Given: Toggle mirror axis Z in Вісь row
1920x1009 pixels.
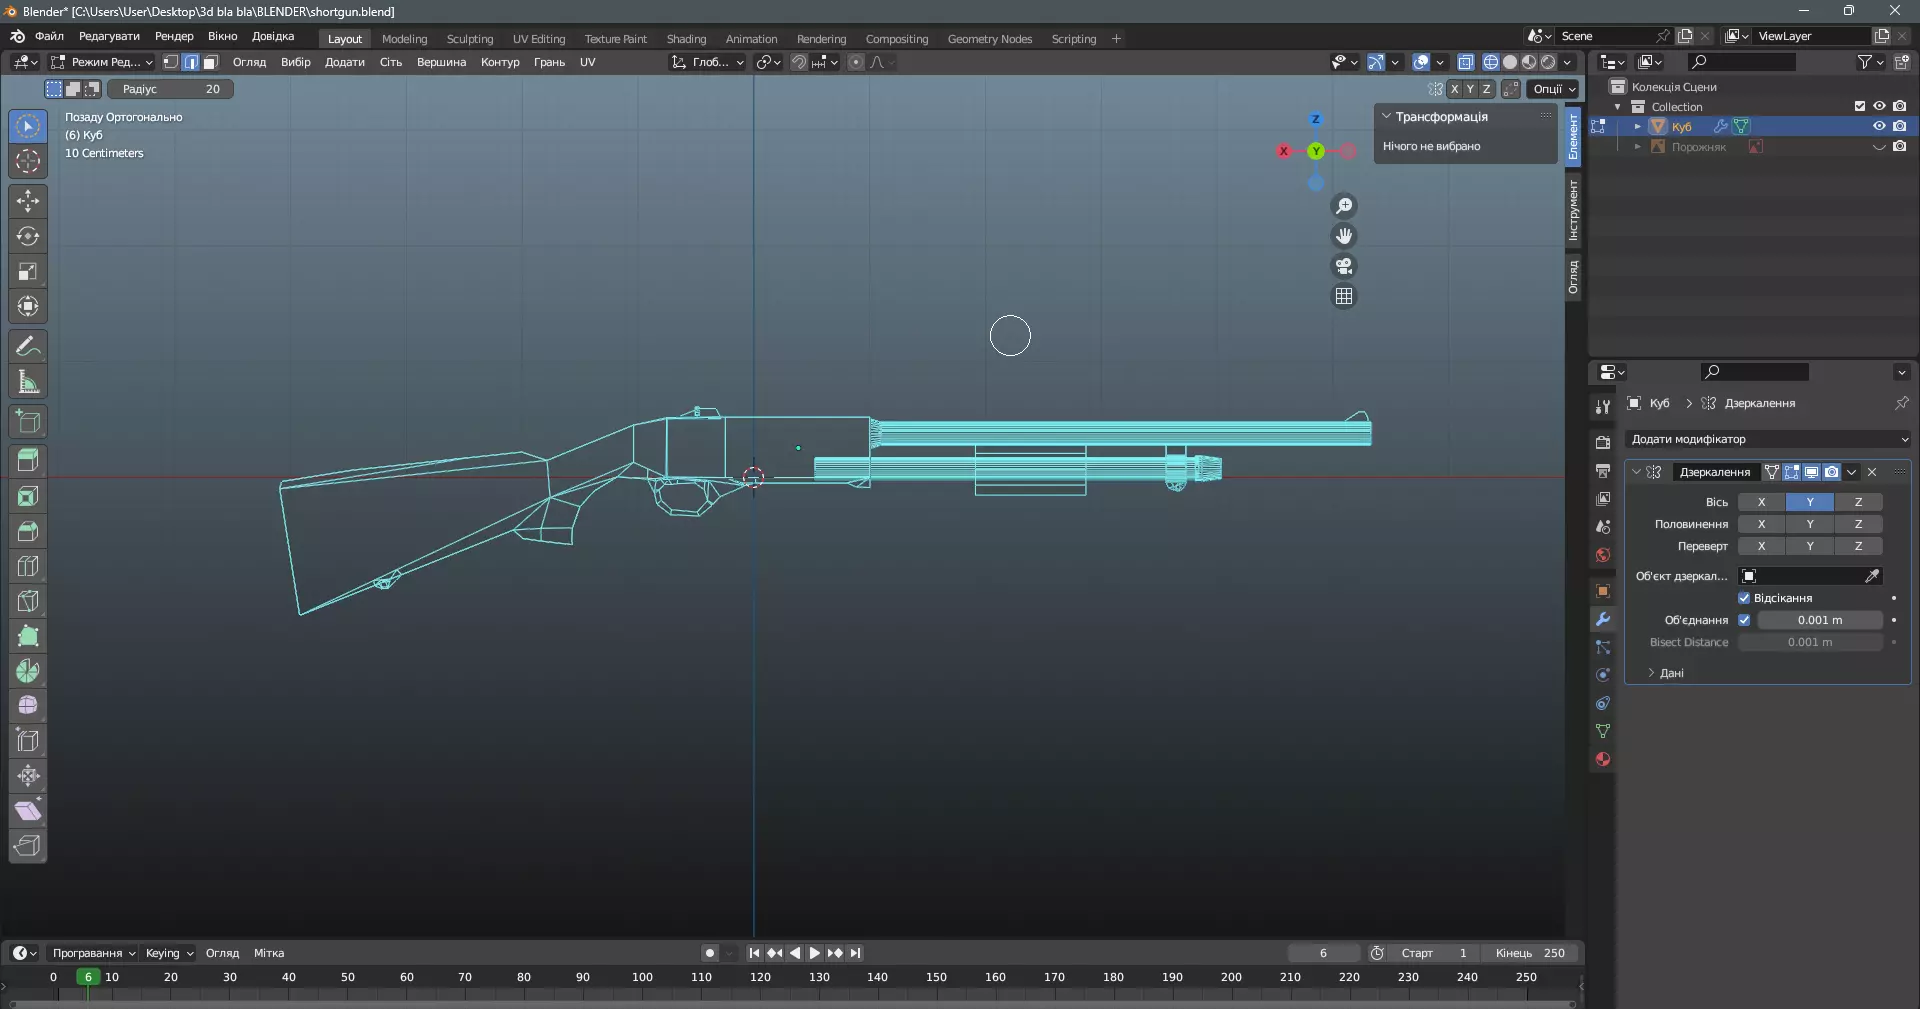Looking at the screenshot, I should click(1858, 502).
